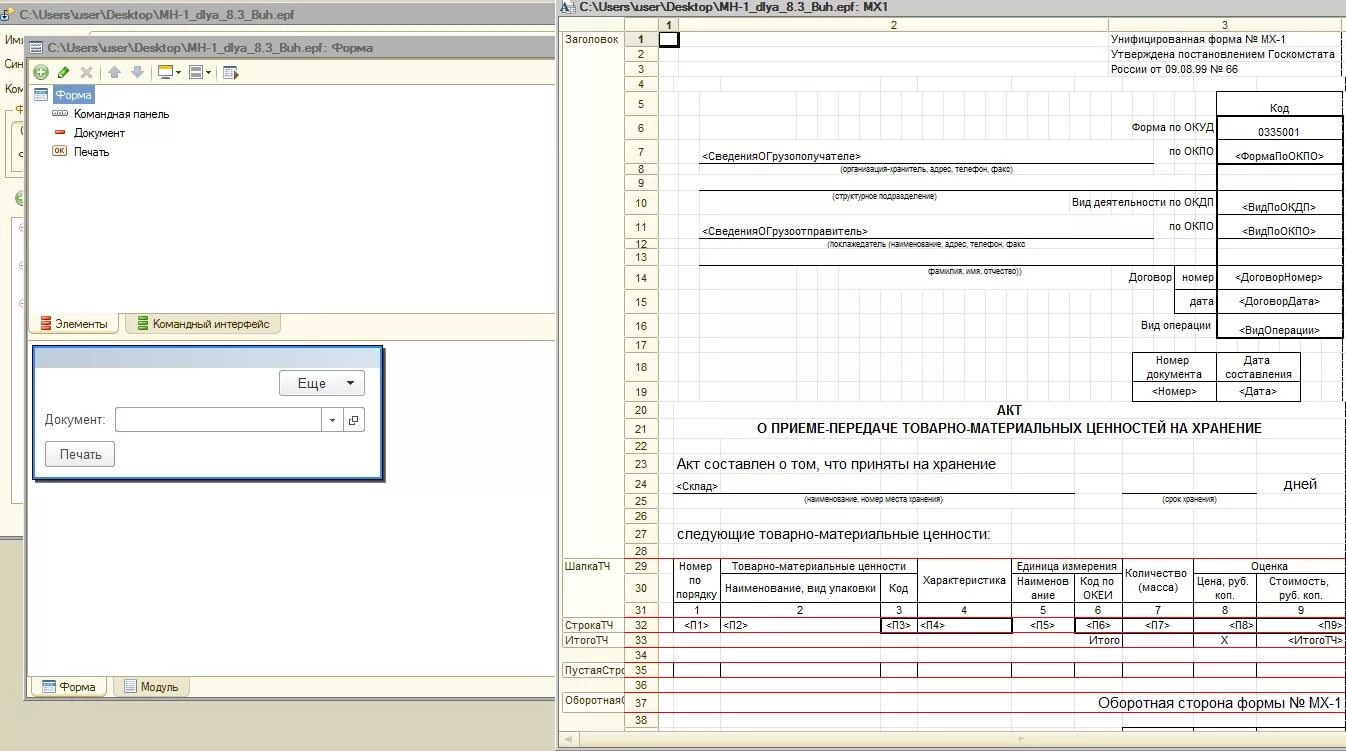Click the Форма window title bar

[290, 47]
